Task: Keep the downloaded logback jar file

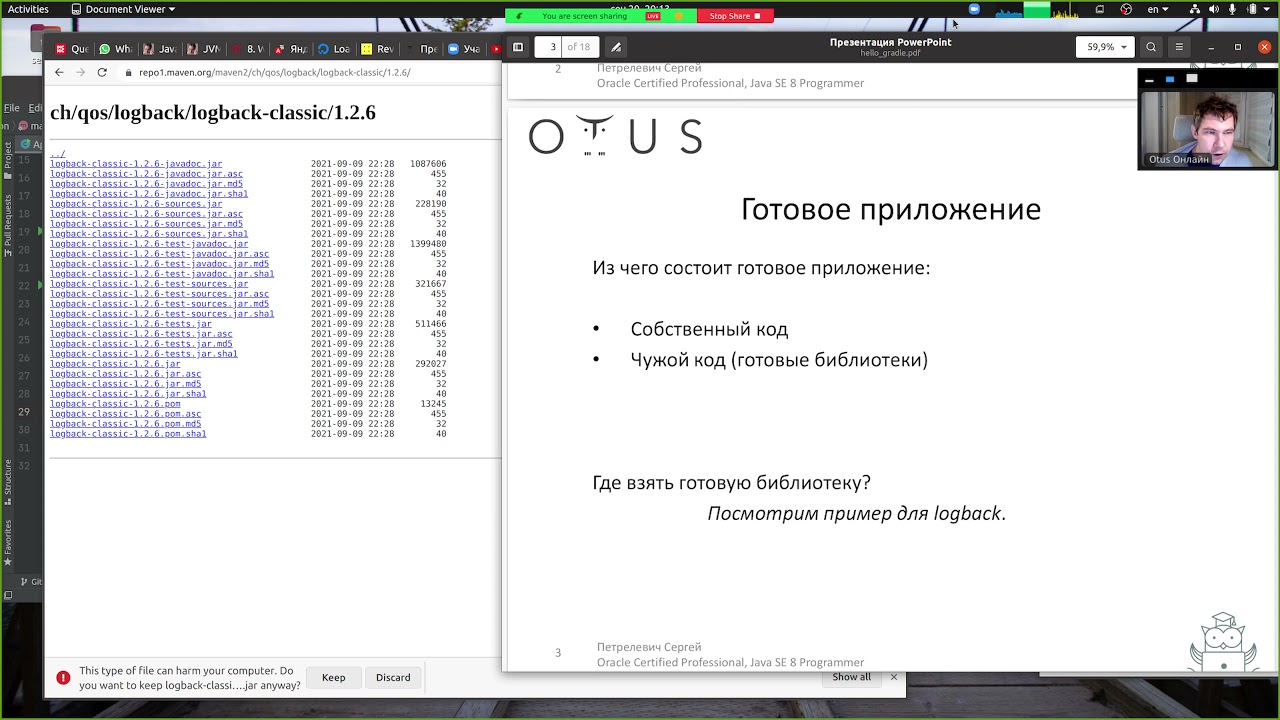Action: (x=333, y=678)
